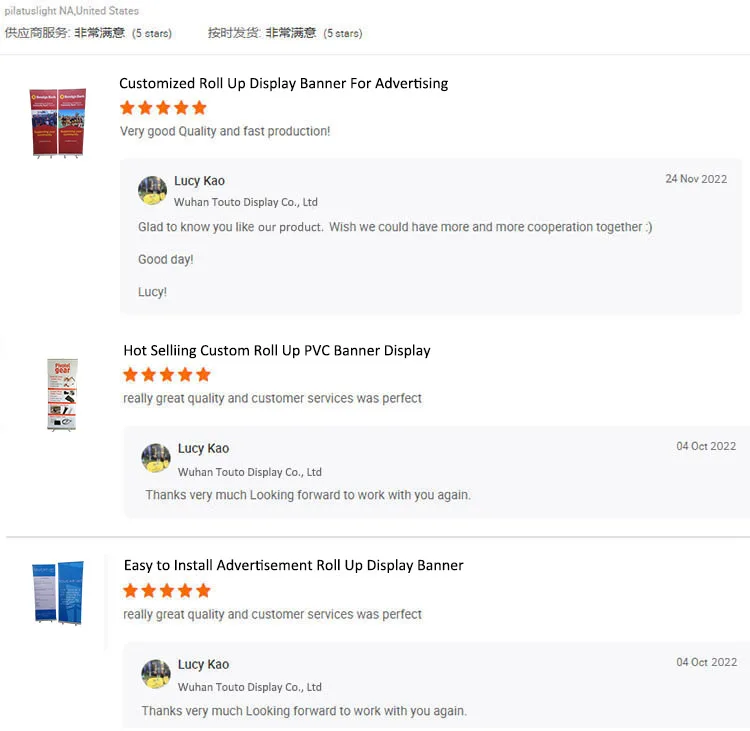This screenshot has width=750, height=731.
Task: Click Wuhan Touto Display Co. under Hot Selling review
Action: pyautogui.click(x=249, y=472)
